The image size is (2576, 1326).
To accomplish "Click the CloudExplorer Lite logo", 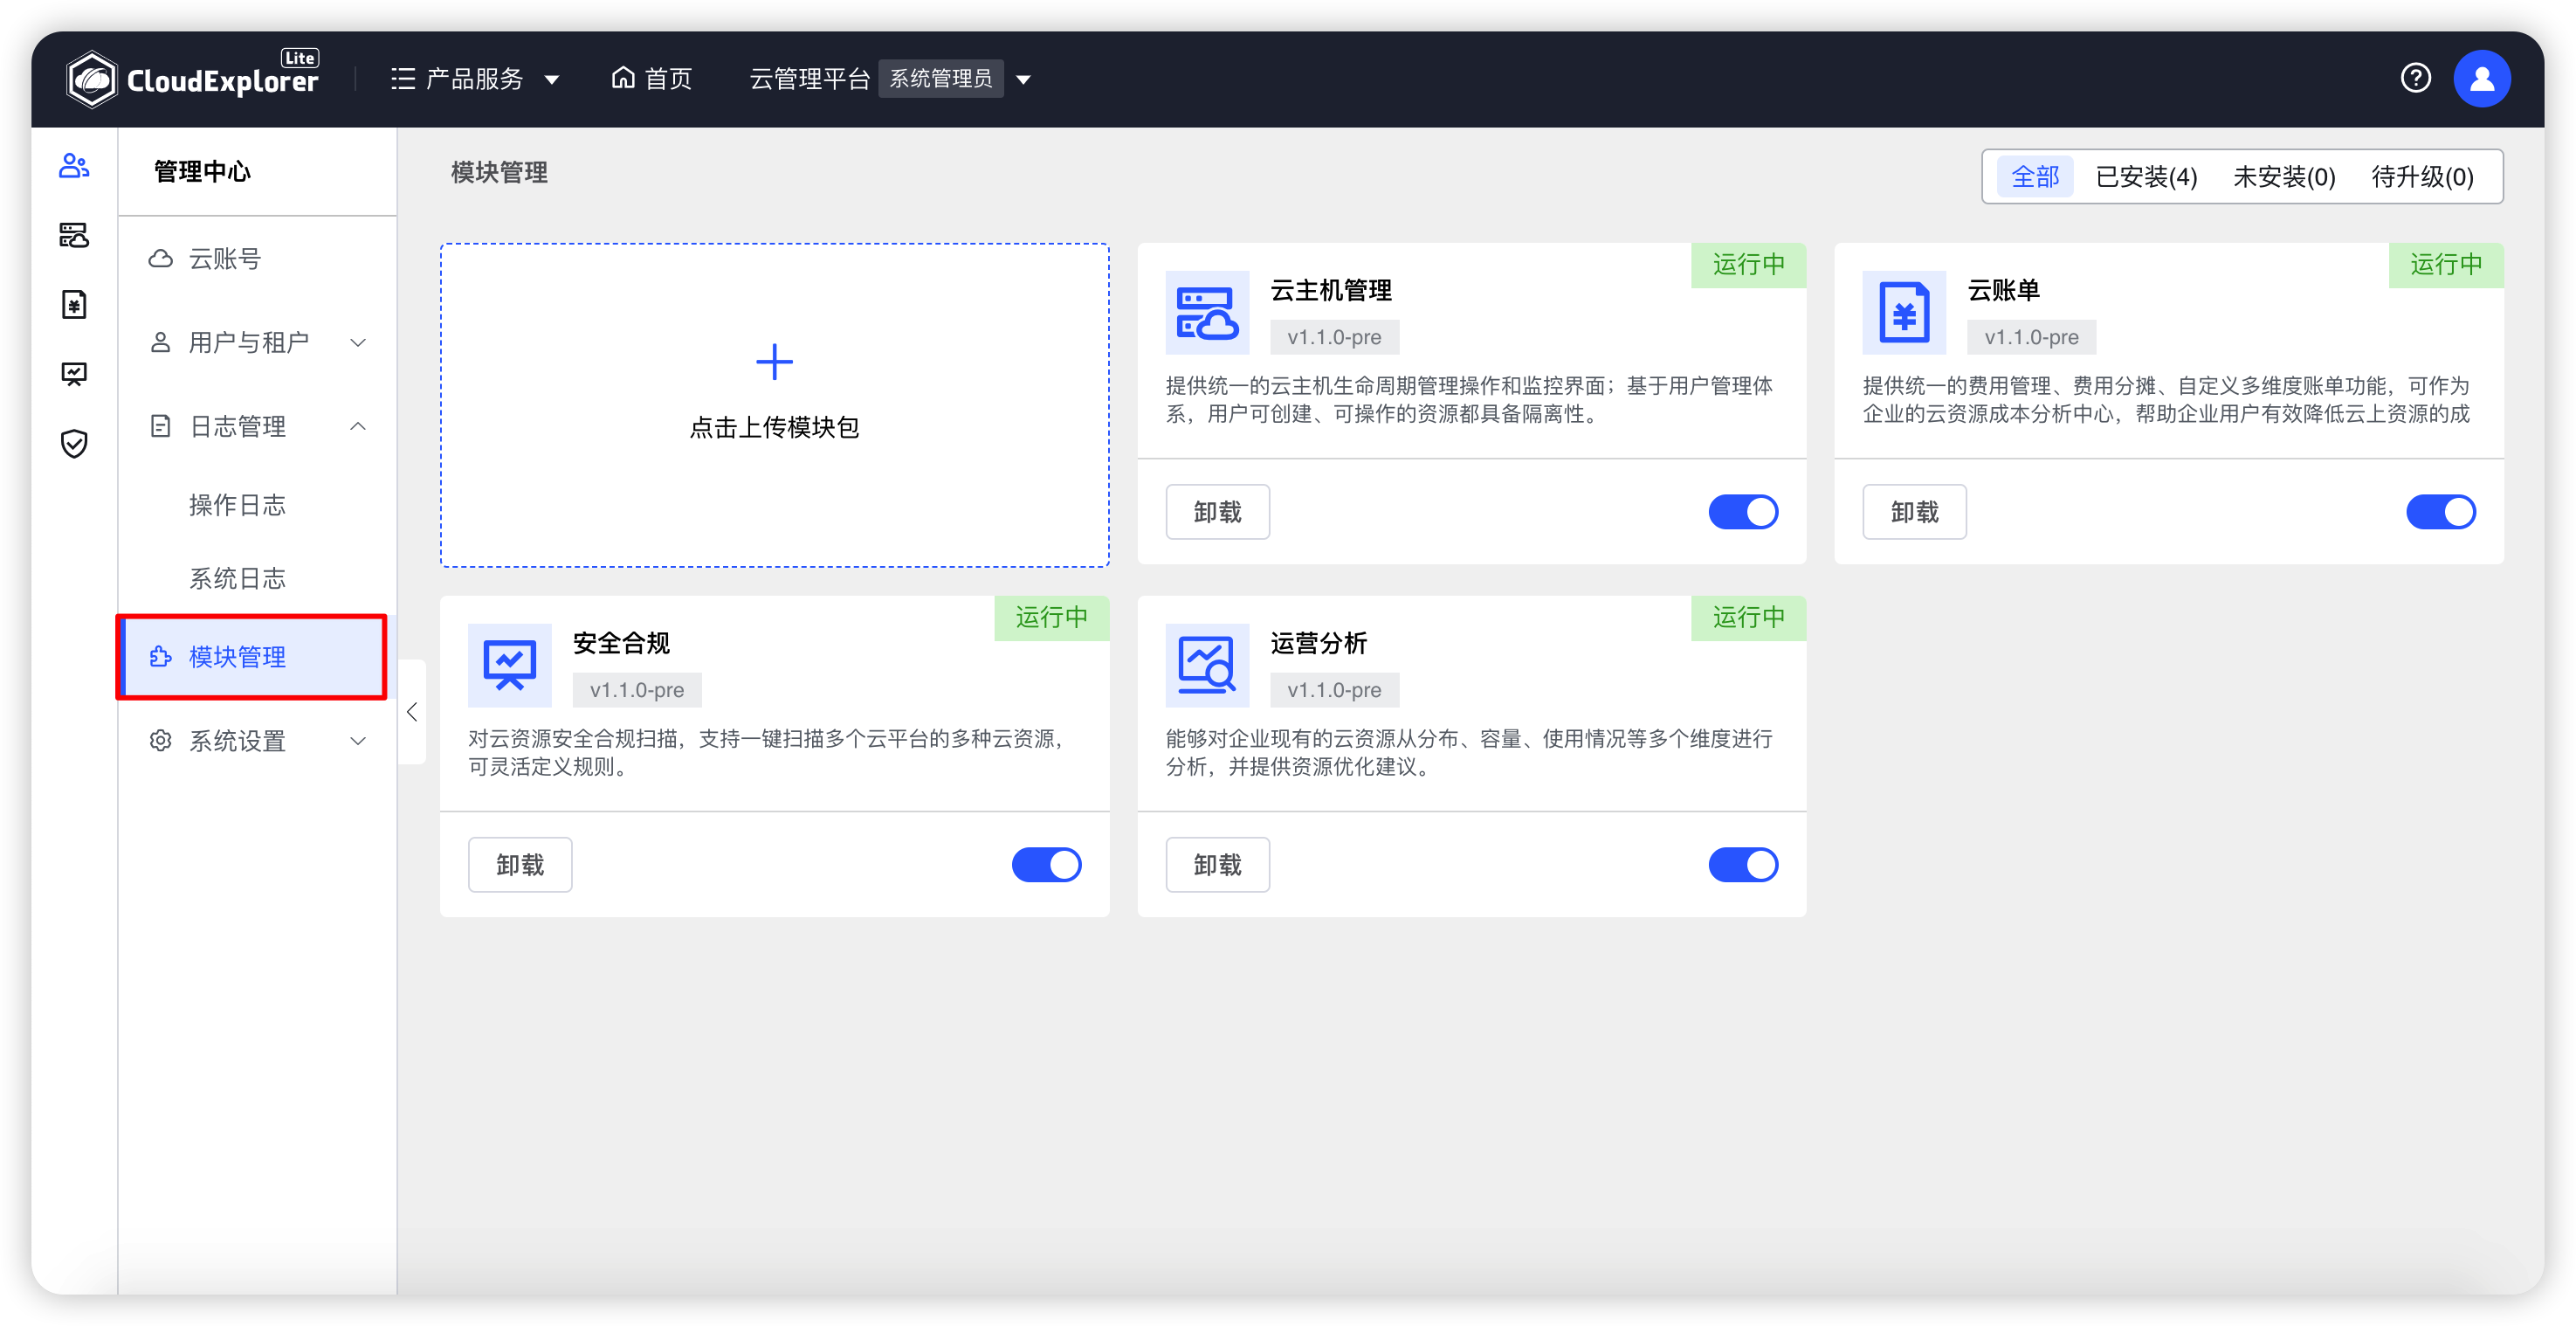I will point(192,78).
